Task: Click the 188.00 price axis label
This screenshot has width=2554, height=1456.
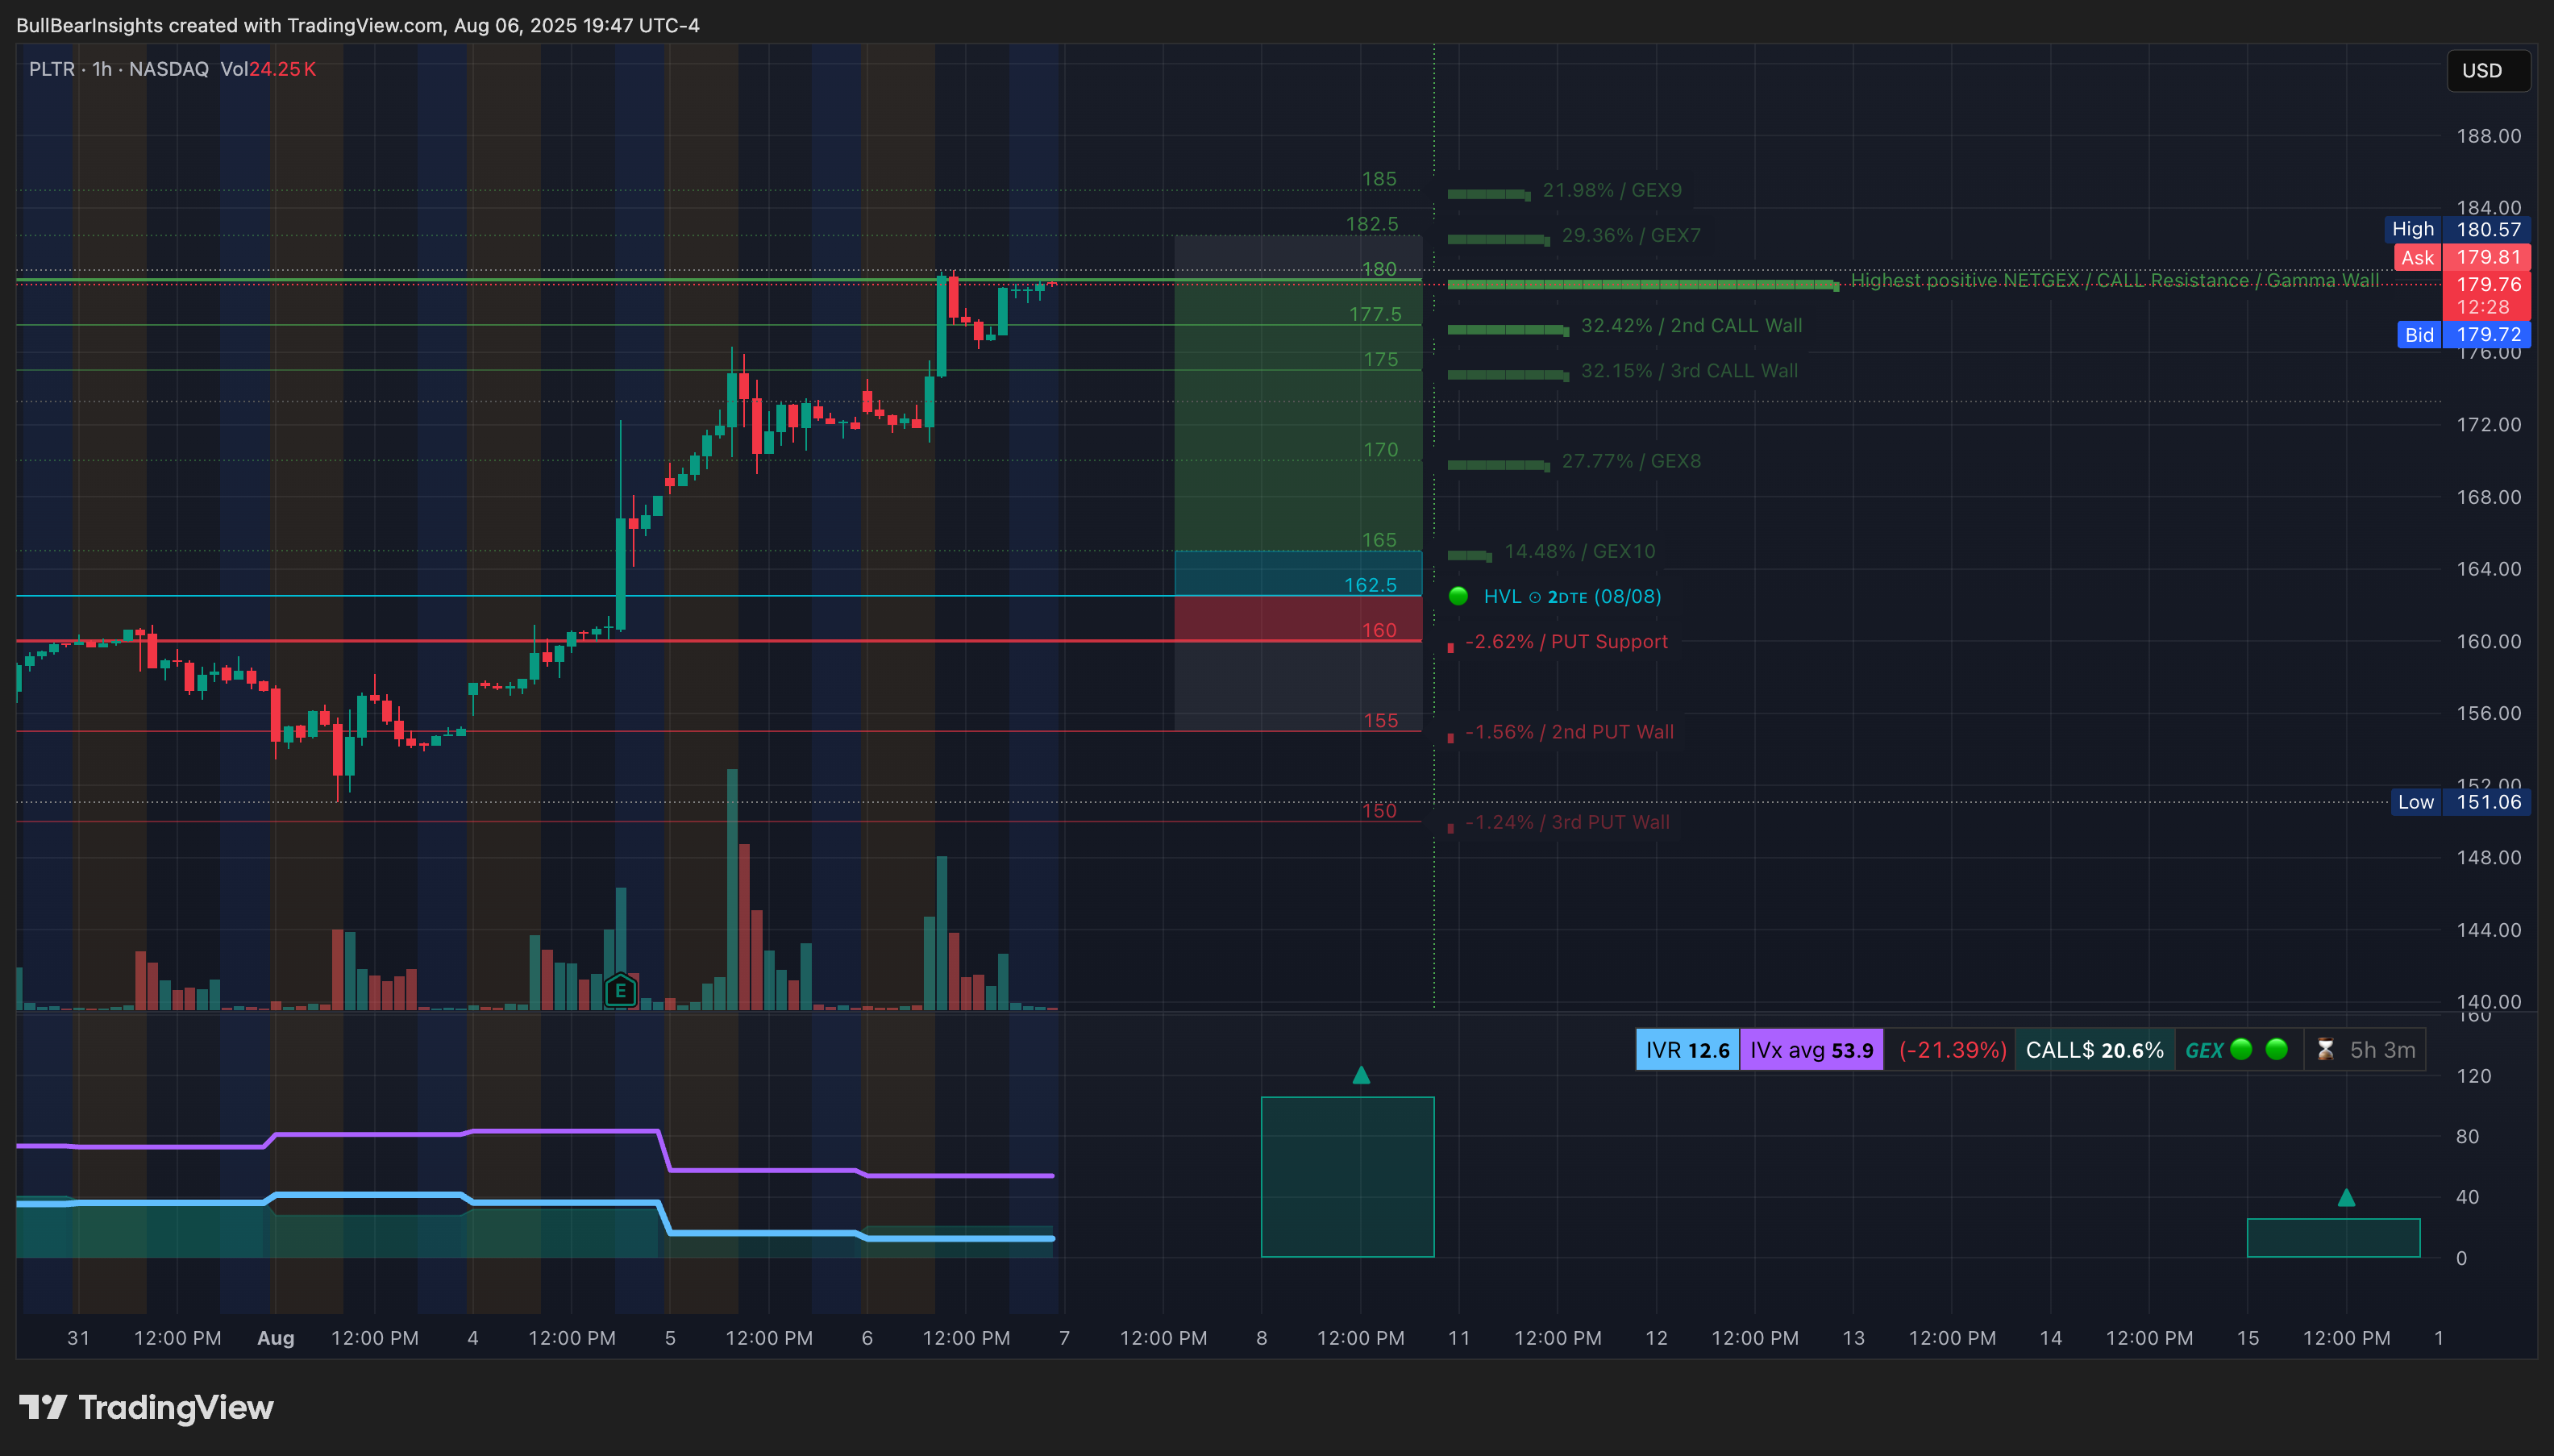Action: click(x=2489, y=136)
